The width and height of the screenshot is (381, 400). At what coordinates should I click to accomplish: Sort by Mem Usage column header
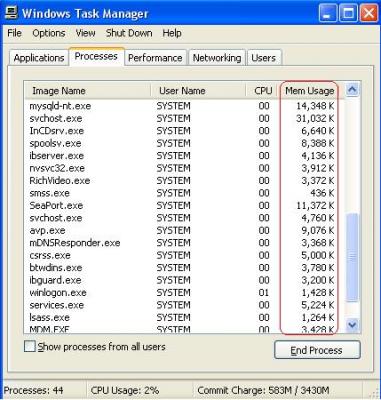coord(310,91)
